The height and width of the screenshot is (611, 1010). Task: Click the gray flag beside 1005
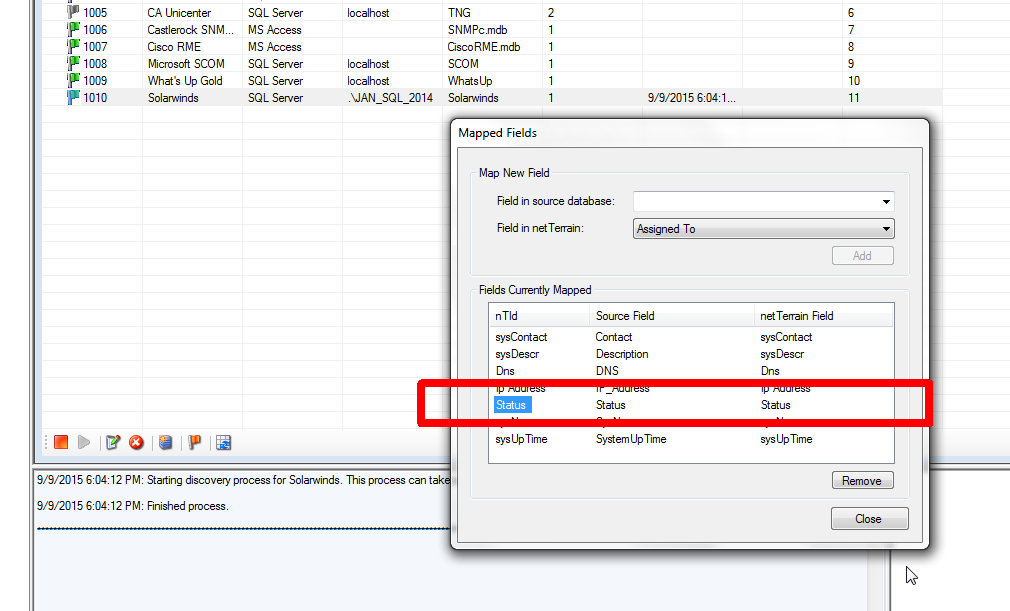coord(73,13)
